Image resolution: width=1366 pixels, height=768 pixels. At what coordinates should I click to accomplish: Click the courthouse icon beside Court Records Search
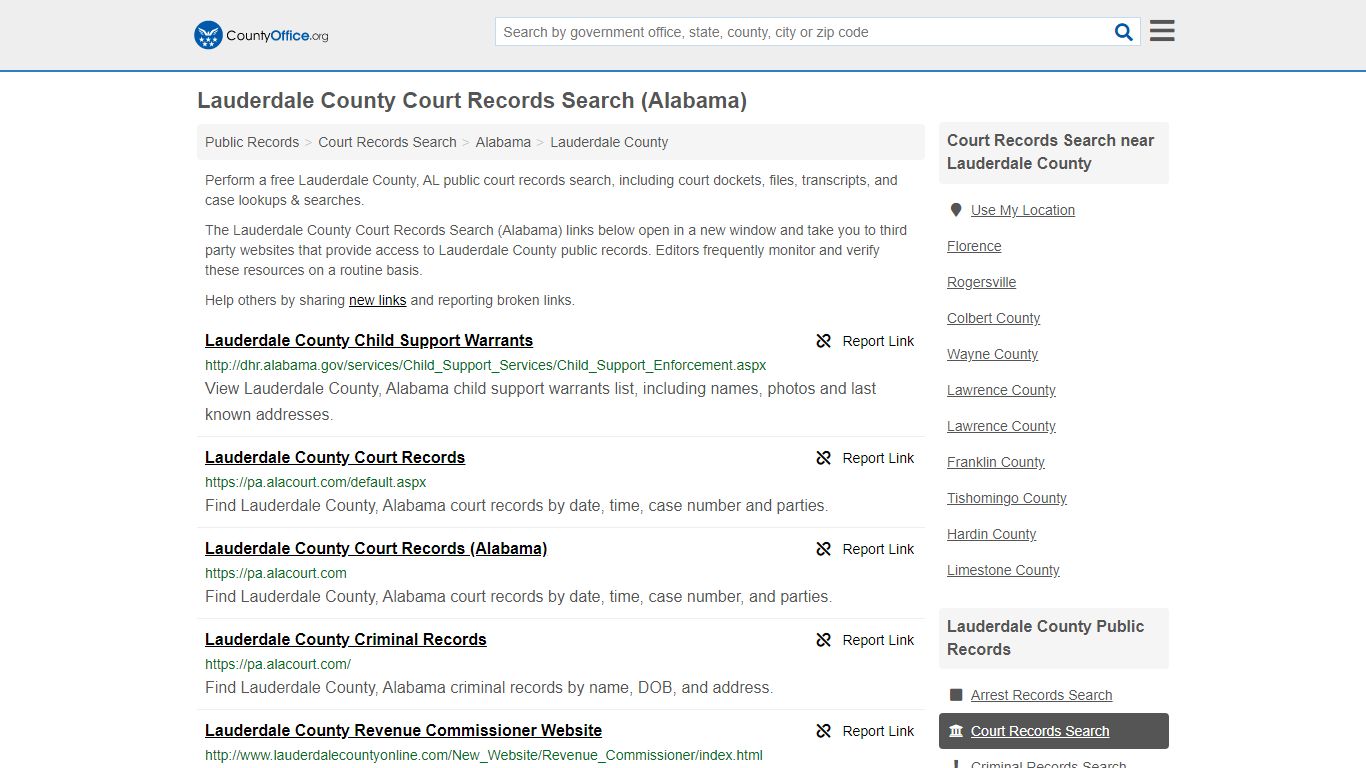[956, 731]
